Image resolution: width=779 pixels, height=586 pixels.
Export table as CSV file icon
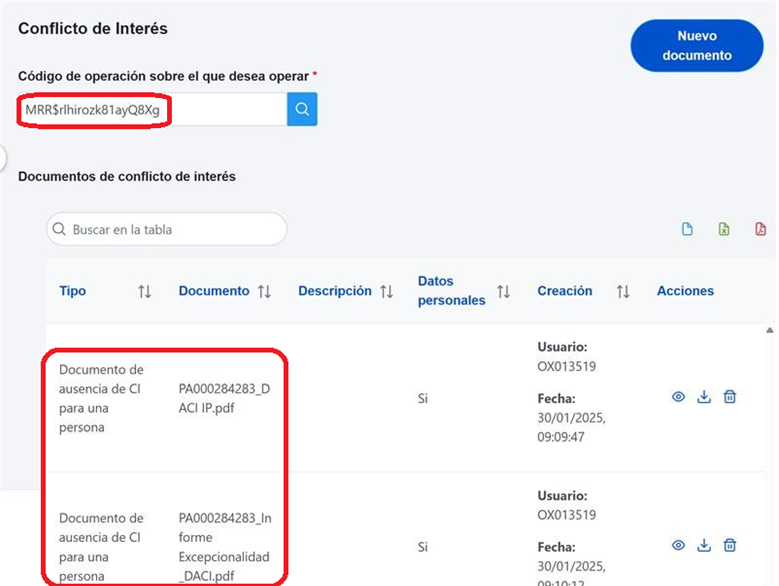(x=687, y=229)
